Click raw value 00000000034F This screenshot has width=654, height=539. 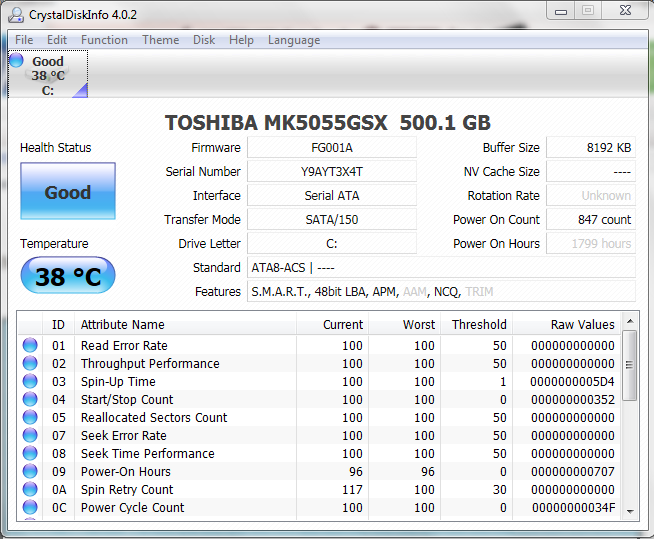click(573, 507)
